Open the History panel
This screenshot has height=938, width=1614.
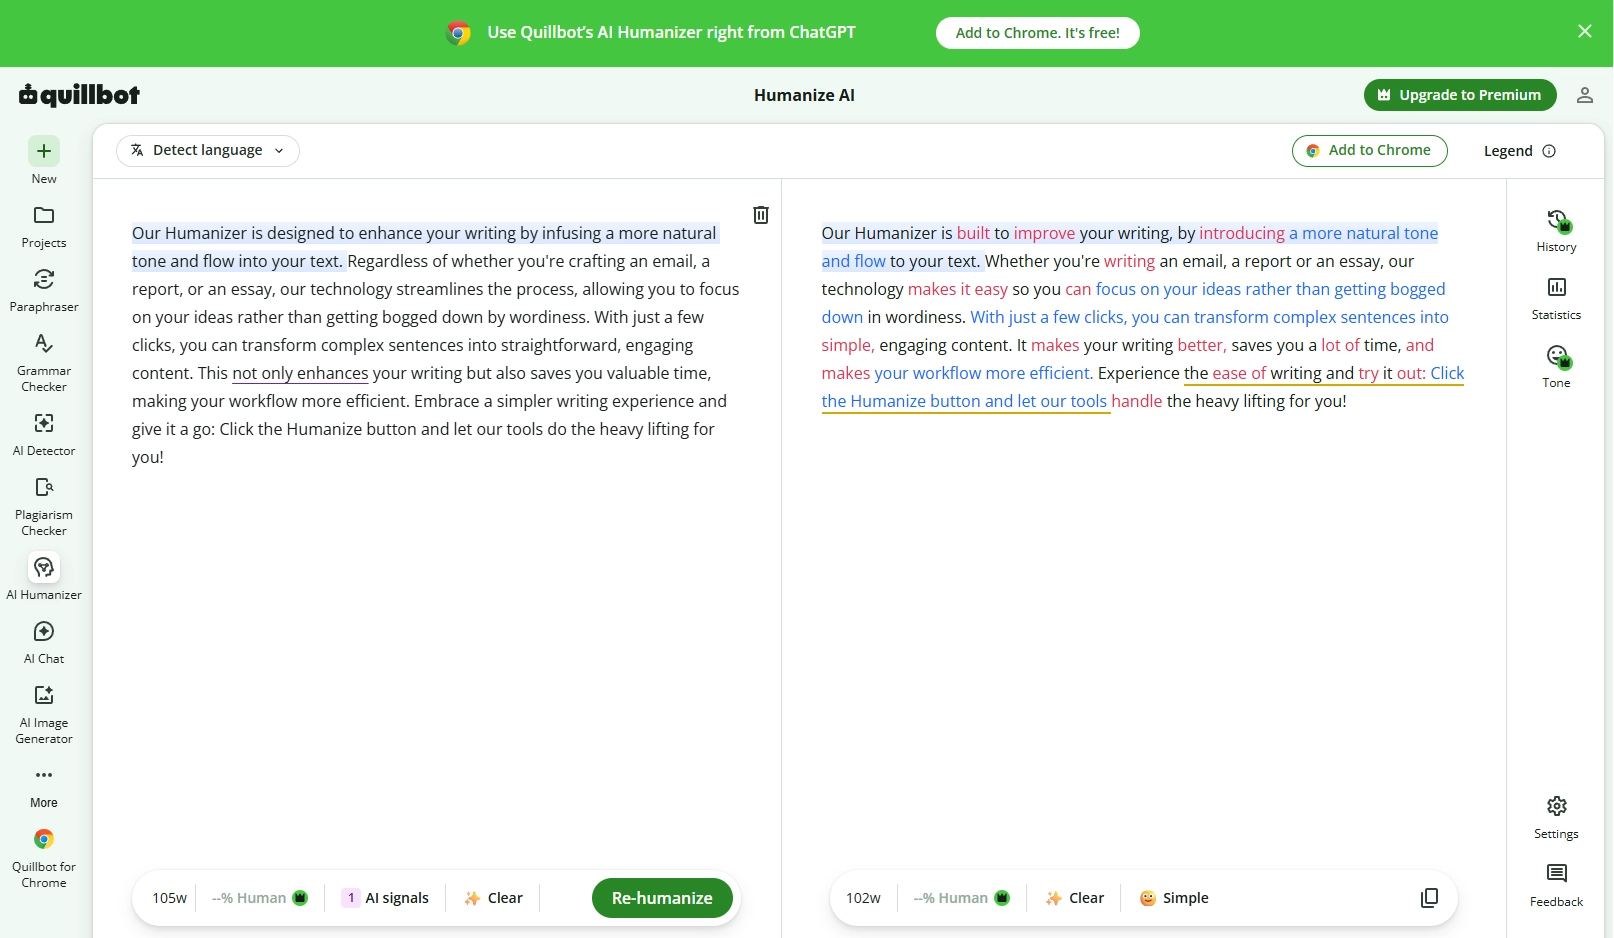click(1556, 230)
